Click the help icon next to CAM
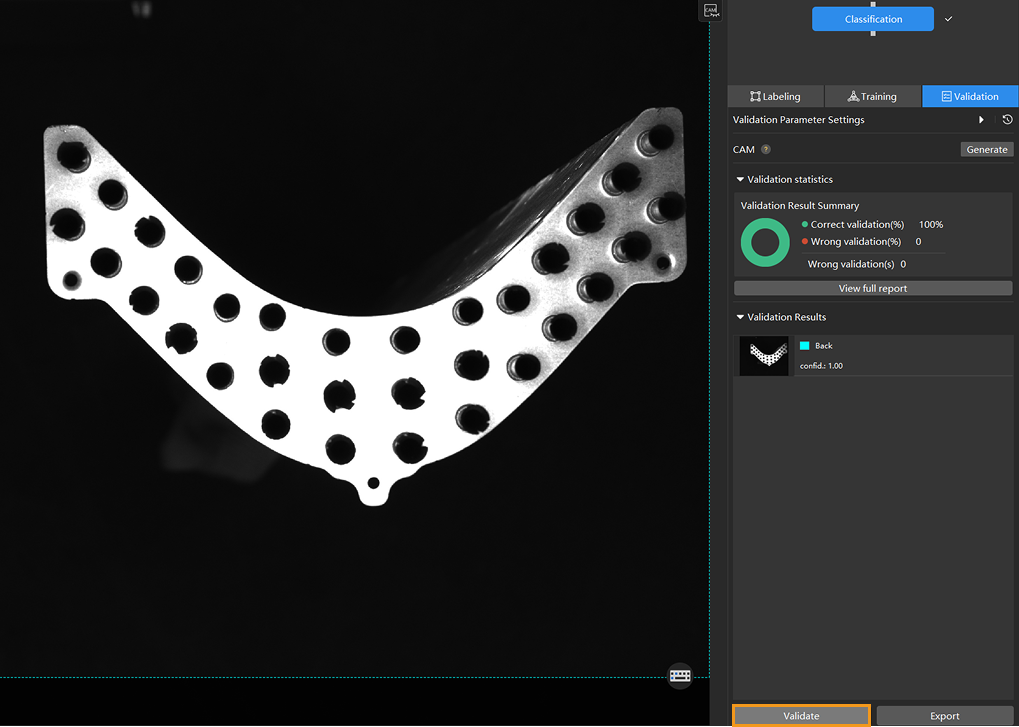This screenshot has height=727, width=1019. point(766,149)
